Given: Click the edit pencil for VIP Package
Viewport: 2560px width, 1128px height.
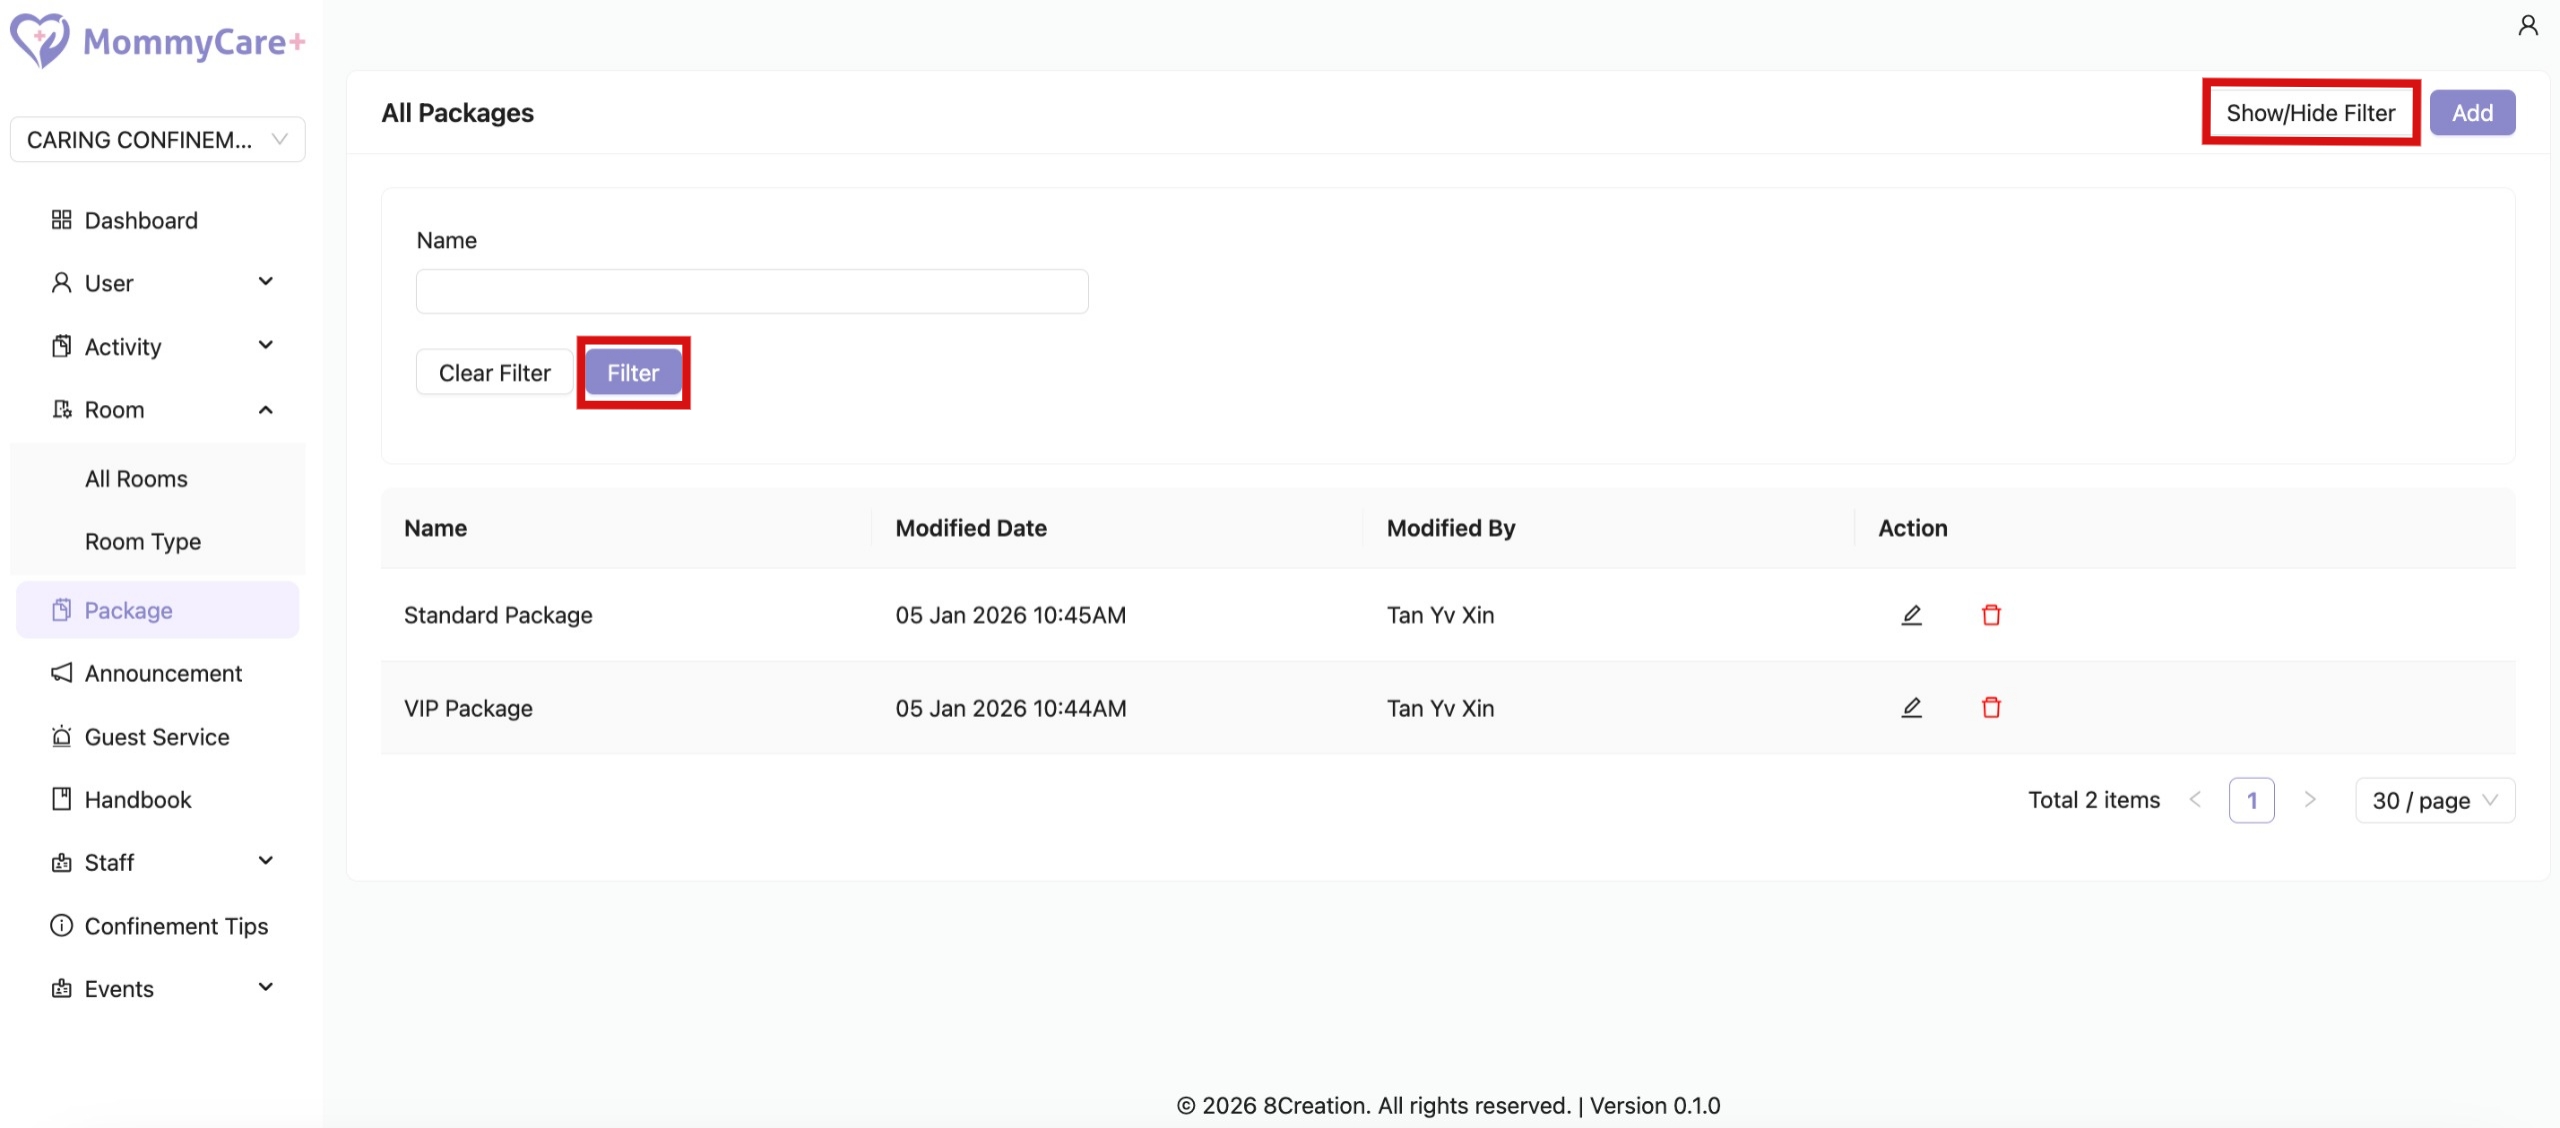Looking at the screenshot, I should [1911, 708].
